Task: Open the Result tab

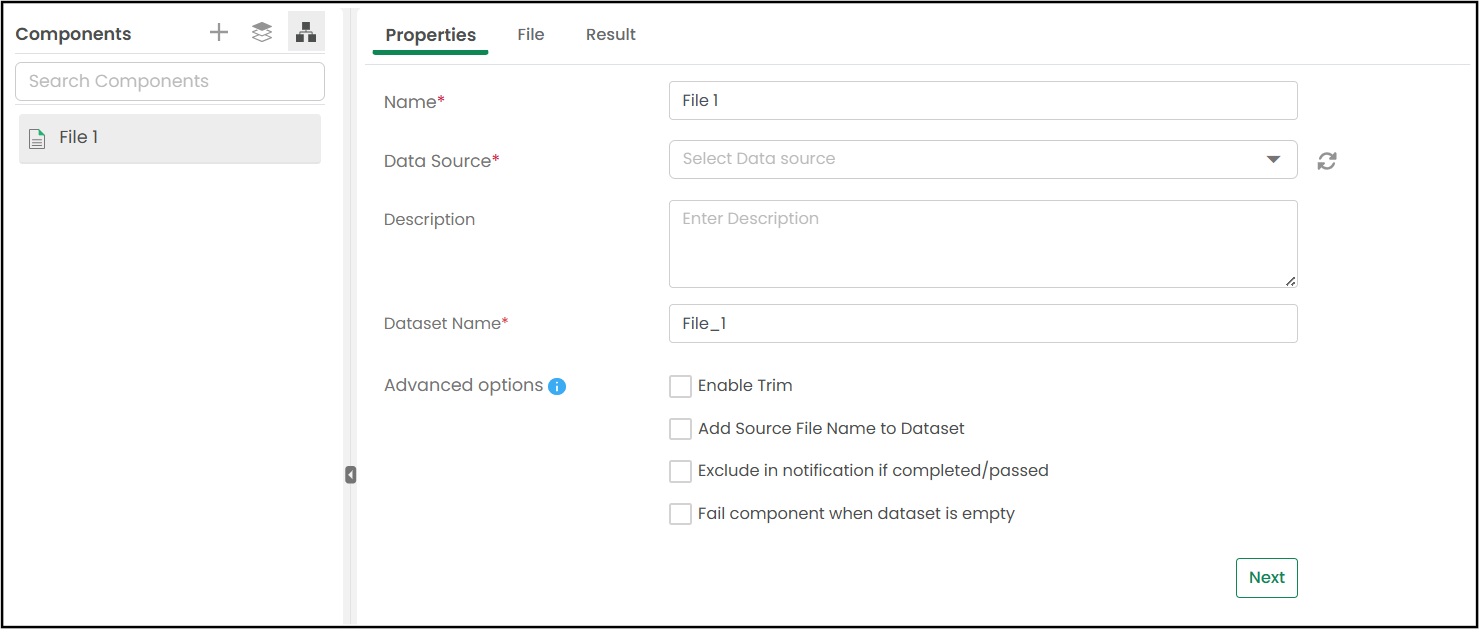Action: [611, 35]
